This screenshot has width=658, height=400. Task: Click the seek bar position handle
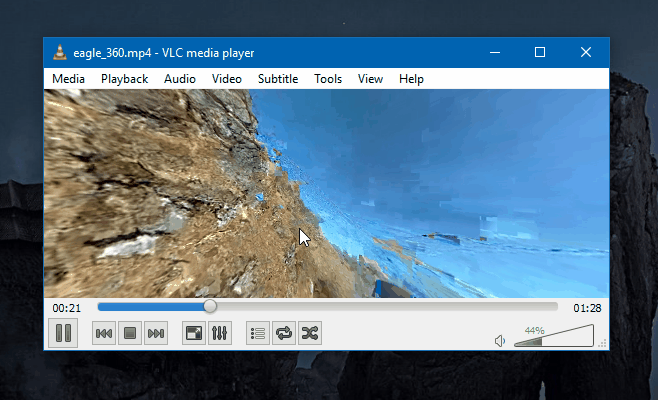(x=210, y=307)
